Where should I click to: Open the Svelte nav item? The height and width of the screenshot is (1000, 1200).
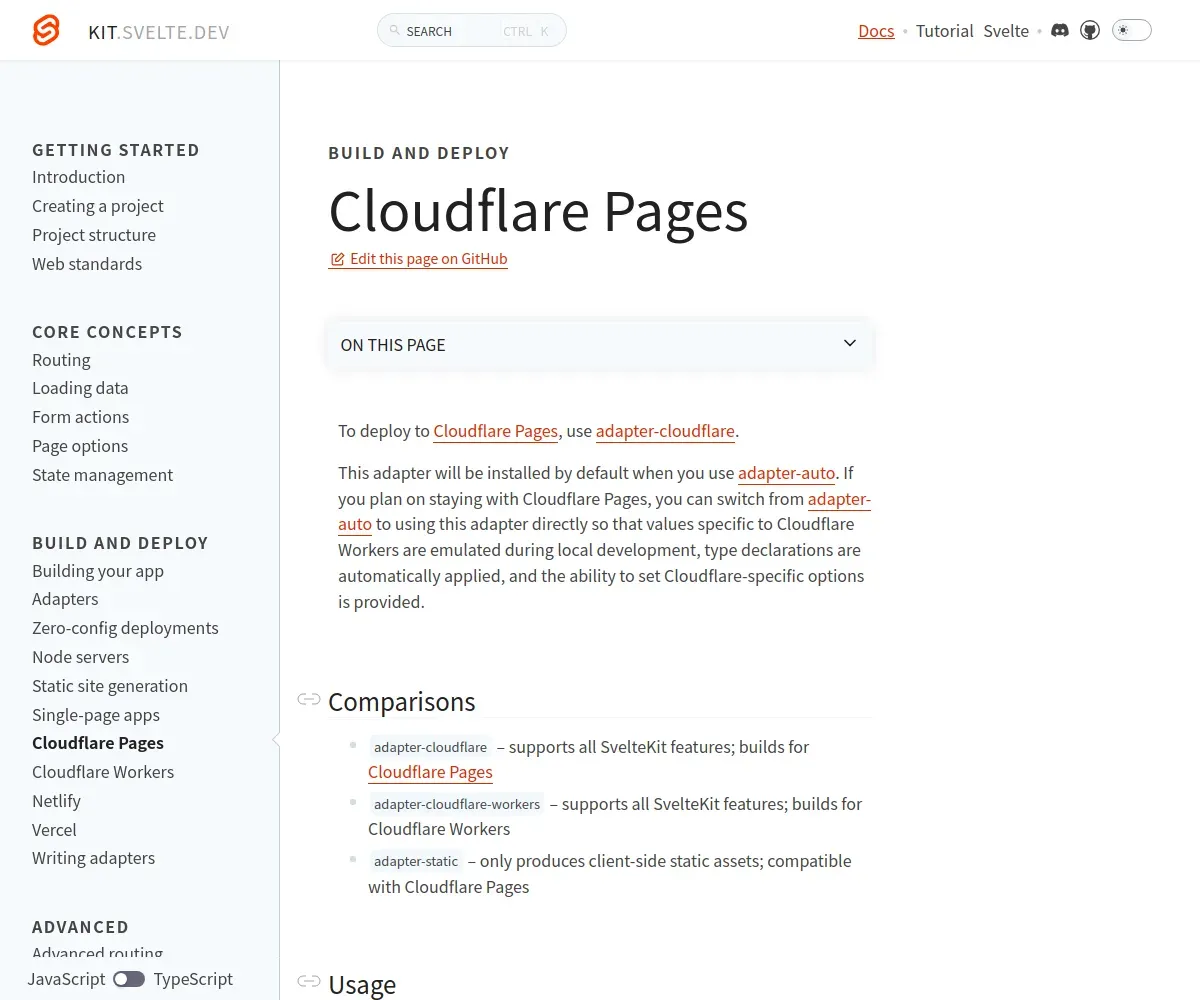(x=1006, y=31)
